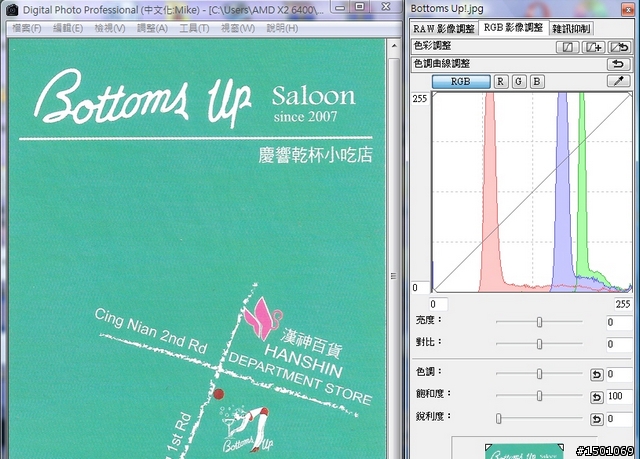The width and height of the screenshot is (640, 459).
Task: Switch to the RGB 影像調整 tab
Action: [513, 28]
